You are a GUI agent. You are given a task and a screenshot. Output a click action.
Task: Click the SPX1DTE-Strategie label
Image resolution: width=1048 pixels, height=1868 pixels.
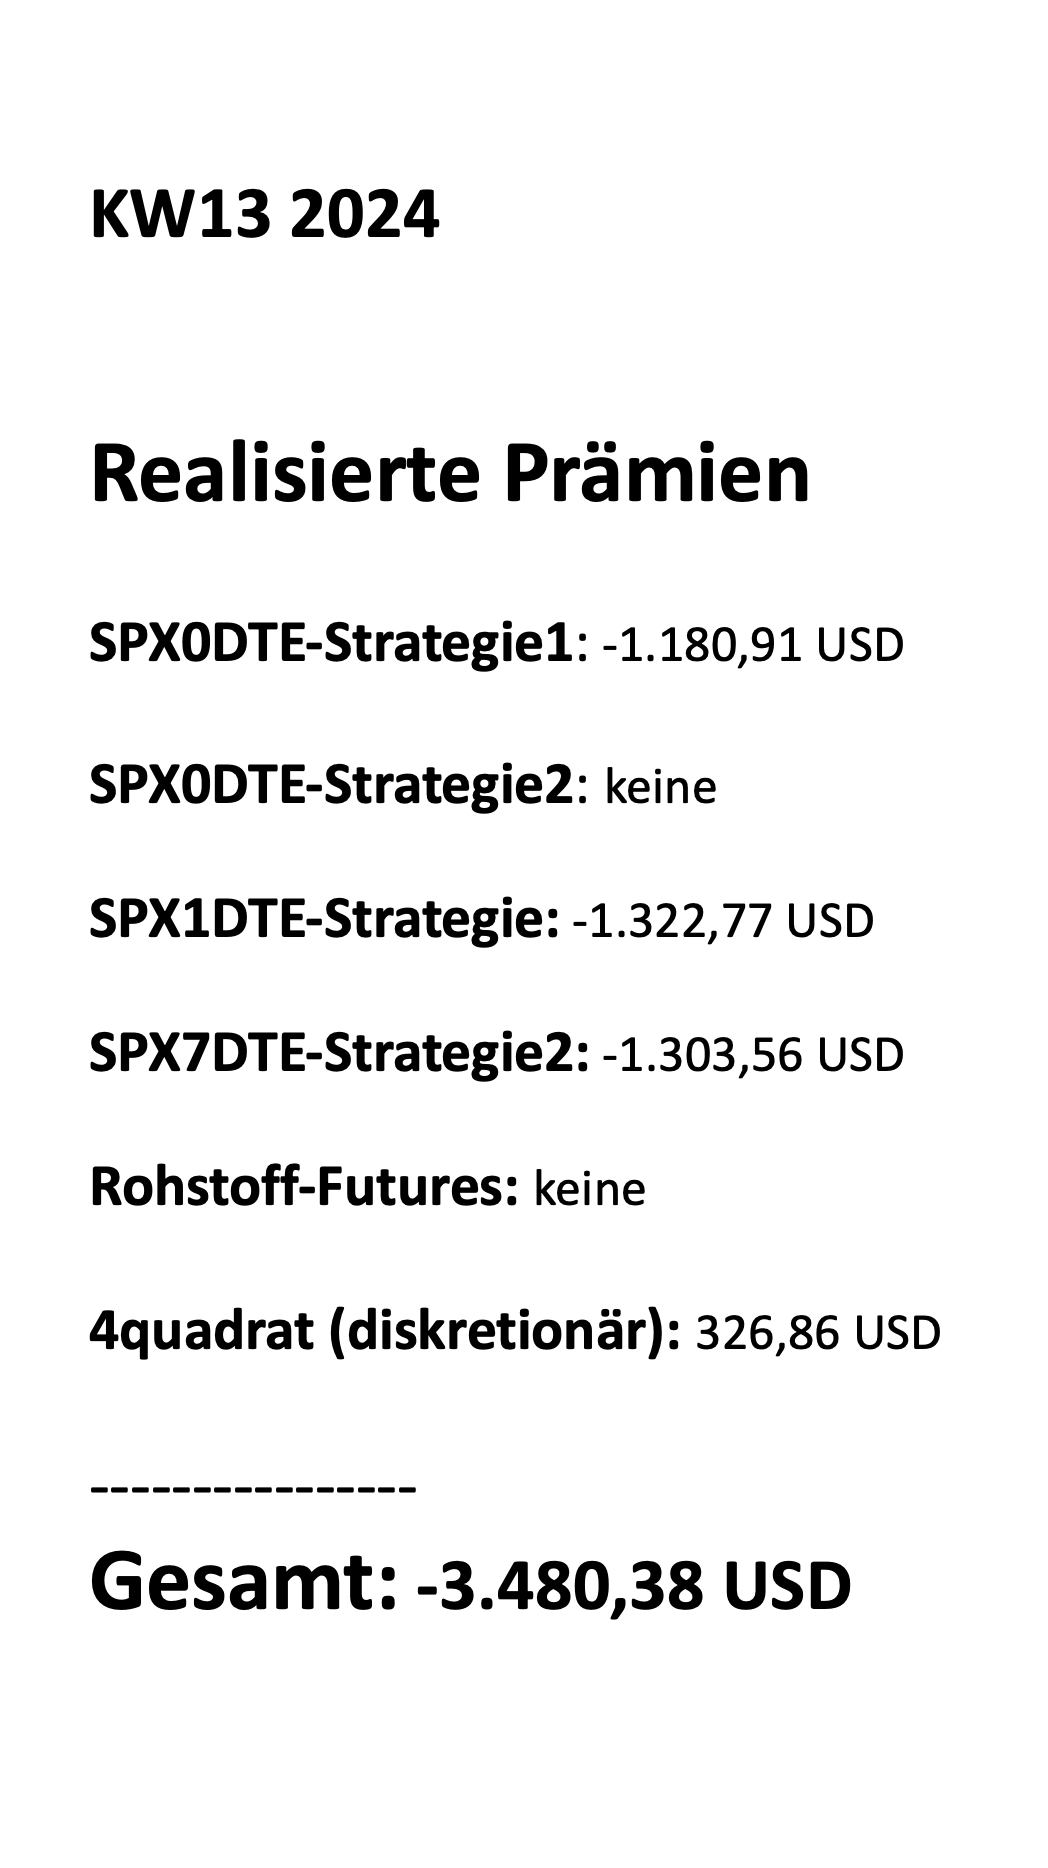pos(324,919)
